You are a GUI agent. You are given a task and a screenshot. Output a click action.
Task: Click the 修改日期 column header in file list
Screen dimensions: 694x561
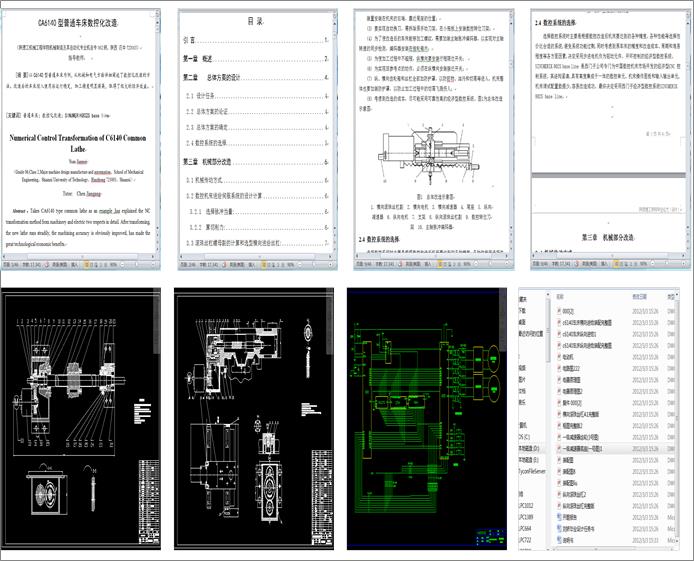[640, 297]
